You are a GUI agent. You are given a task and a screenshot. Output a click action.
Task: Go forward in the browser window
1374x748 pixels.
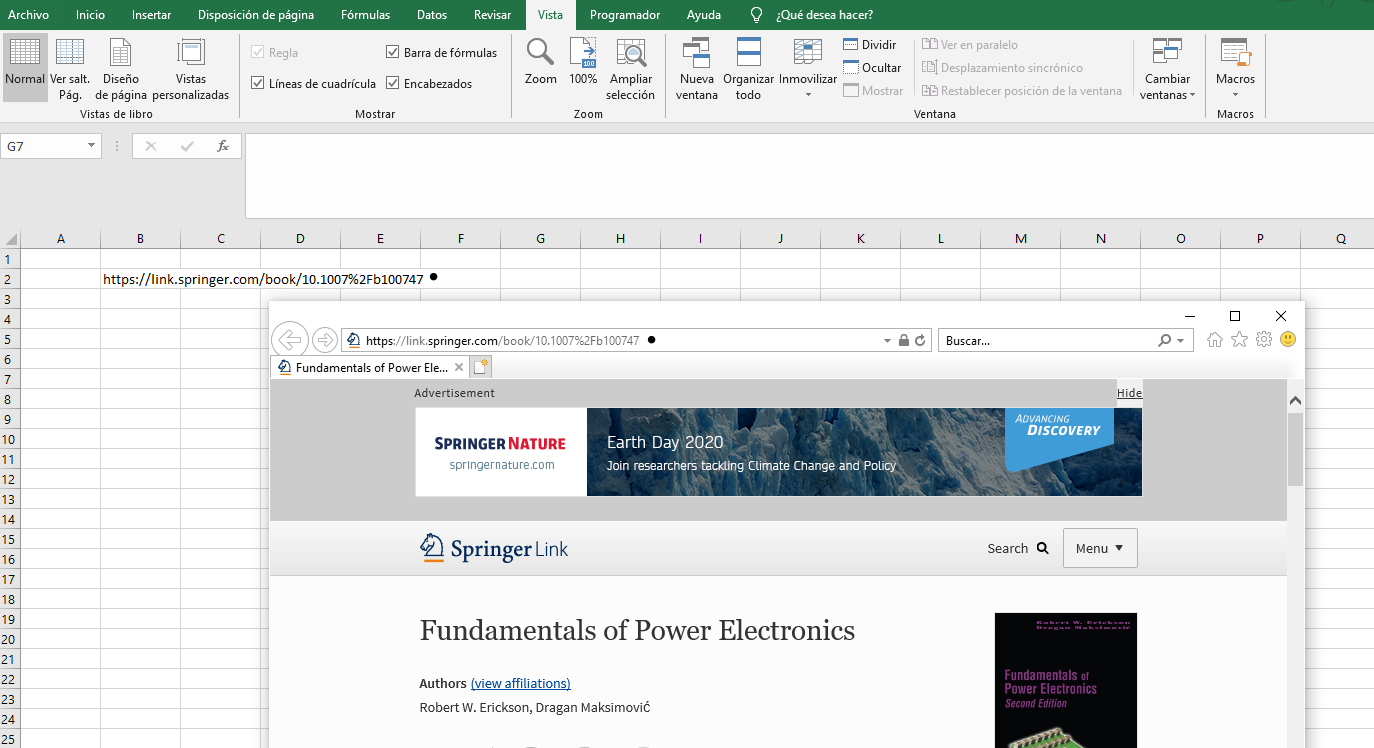[325, 340]
